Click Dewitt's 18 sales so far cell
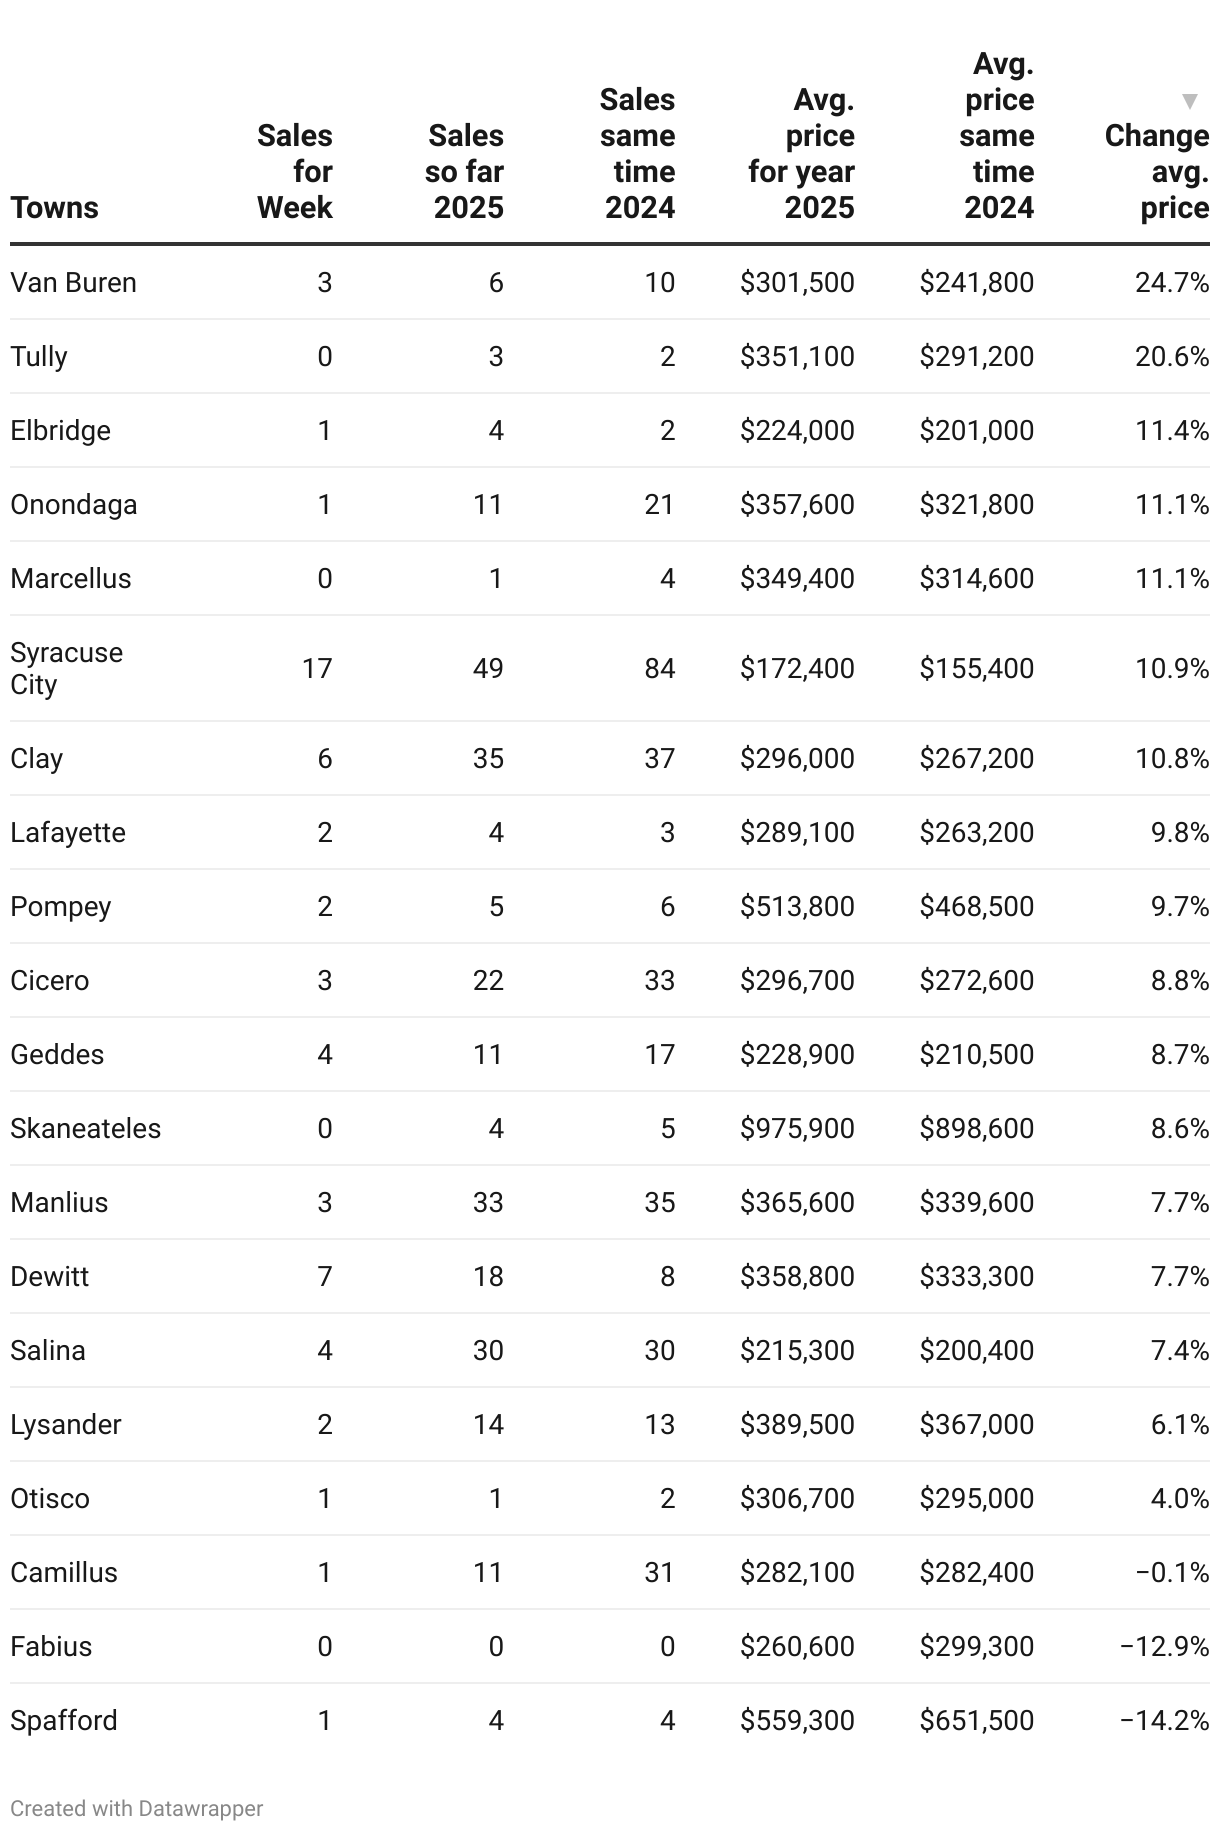The image size is (1220, 1832). pos(488,1276)
